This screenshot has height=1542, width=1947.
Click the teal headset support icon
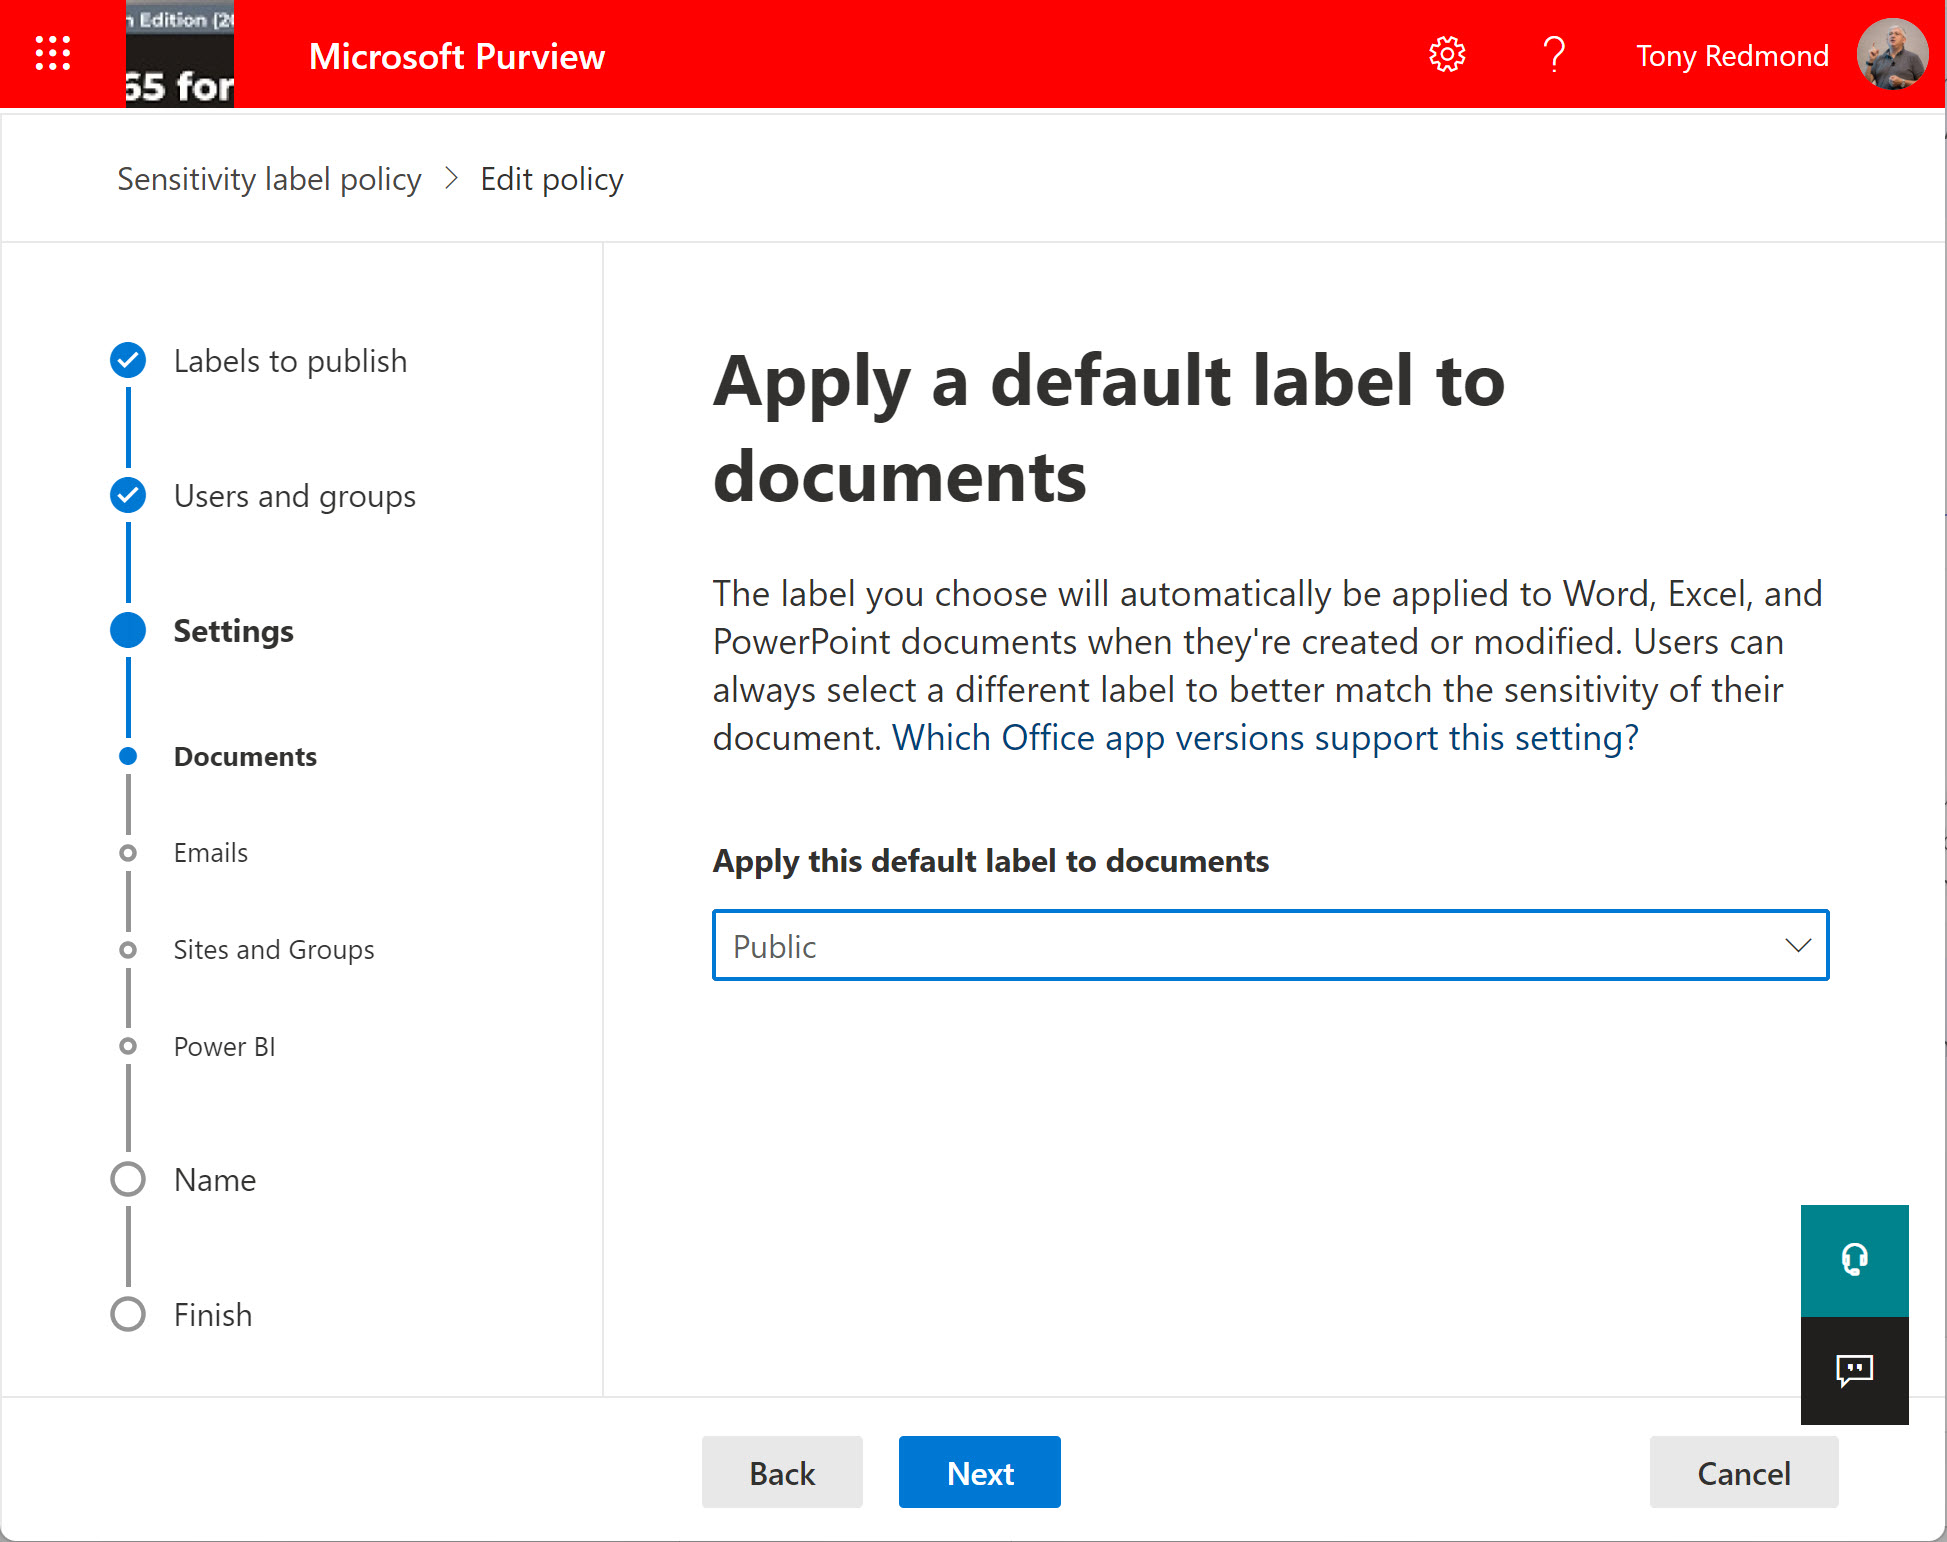pyautogui.click(x=1854, y=1260)
